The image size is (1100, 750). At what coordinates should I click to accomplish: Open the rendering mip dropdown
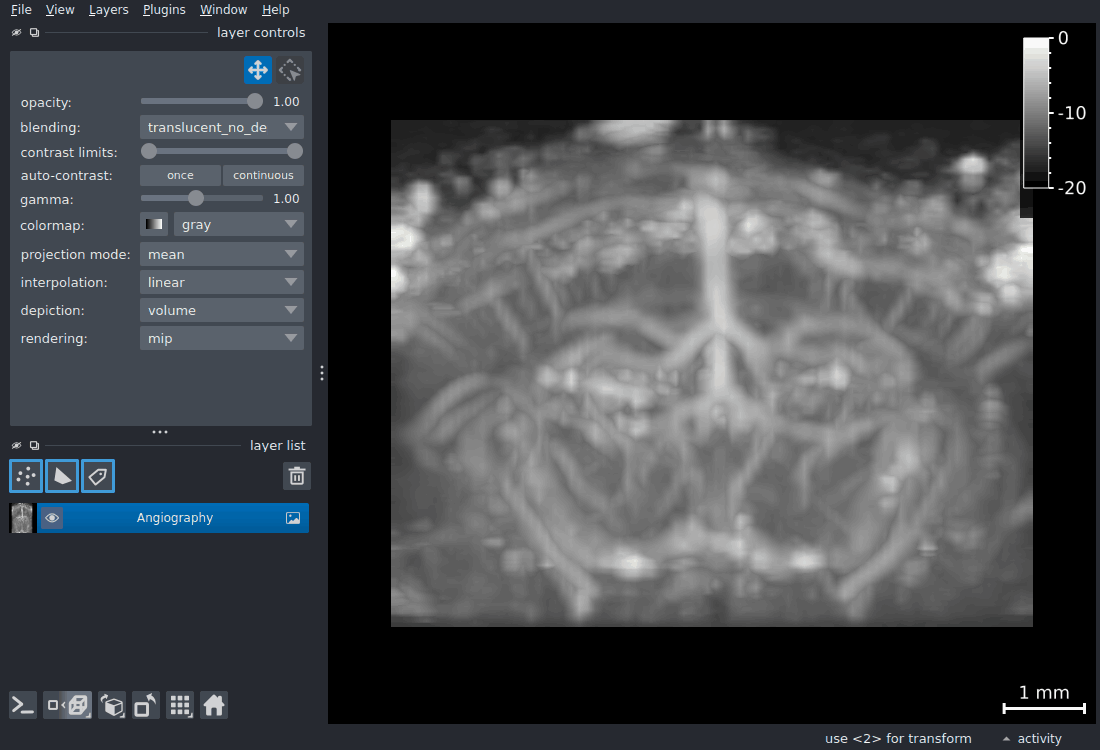pos(222,338)
